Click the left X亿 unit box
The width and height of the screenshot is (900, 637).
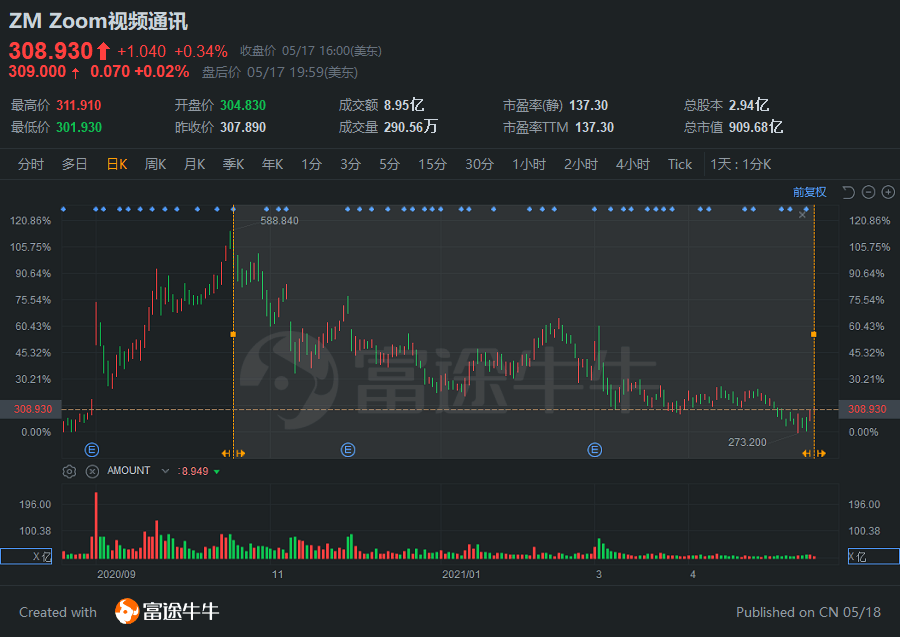coord(26,556)
